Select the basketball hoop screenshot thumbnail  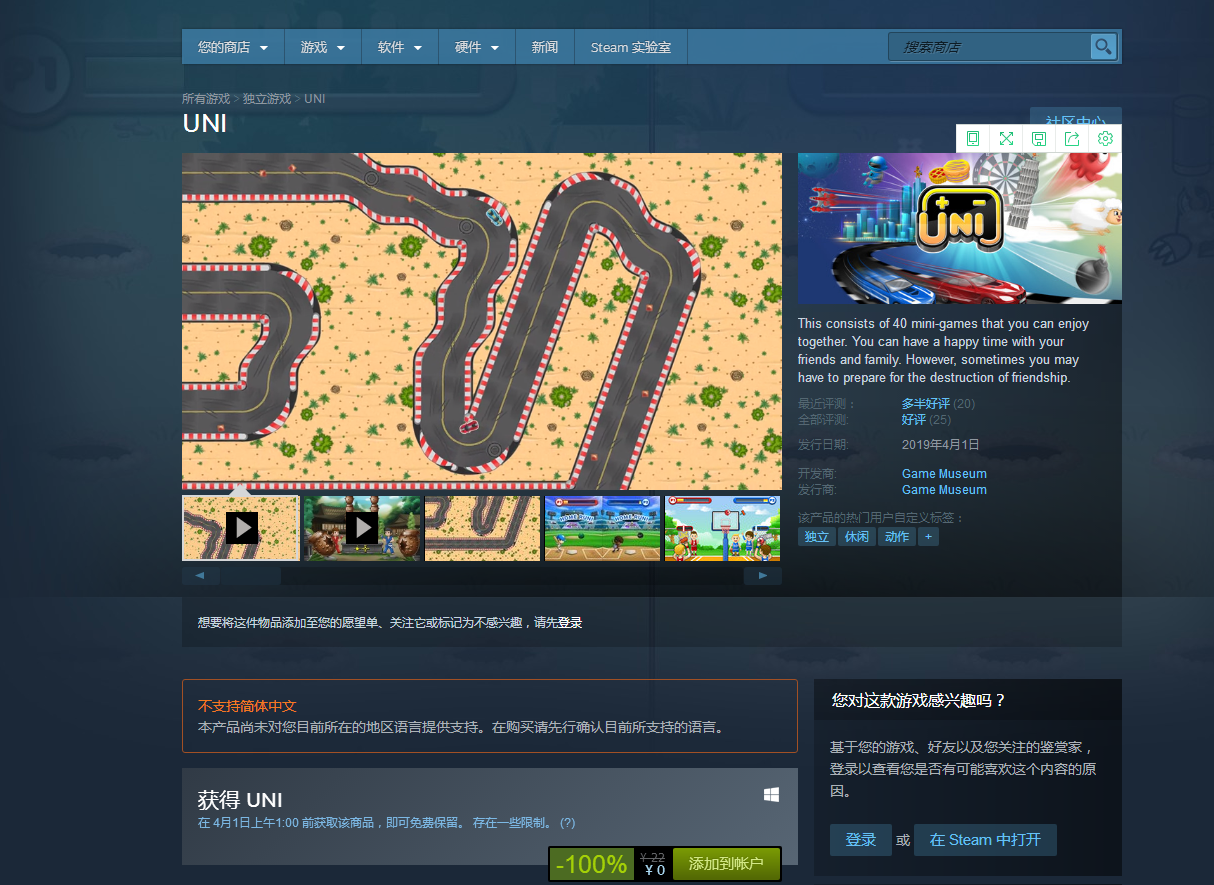pyautogui.click(x=723, y=528)
